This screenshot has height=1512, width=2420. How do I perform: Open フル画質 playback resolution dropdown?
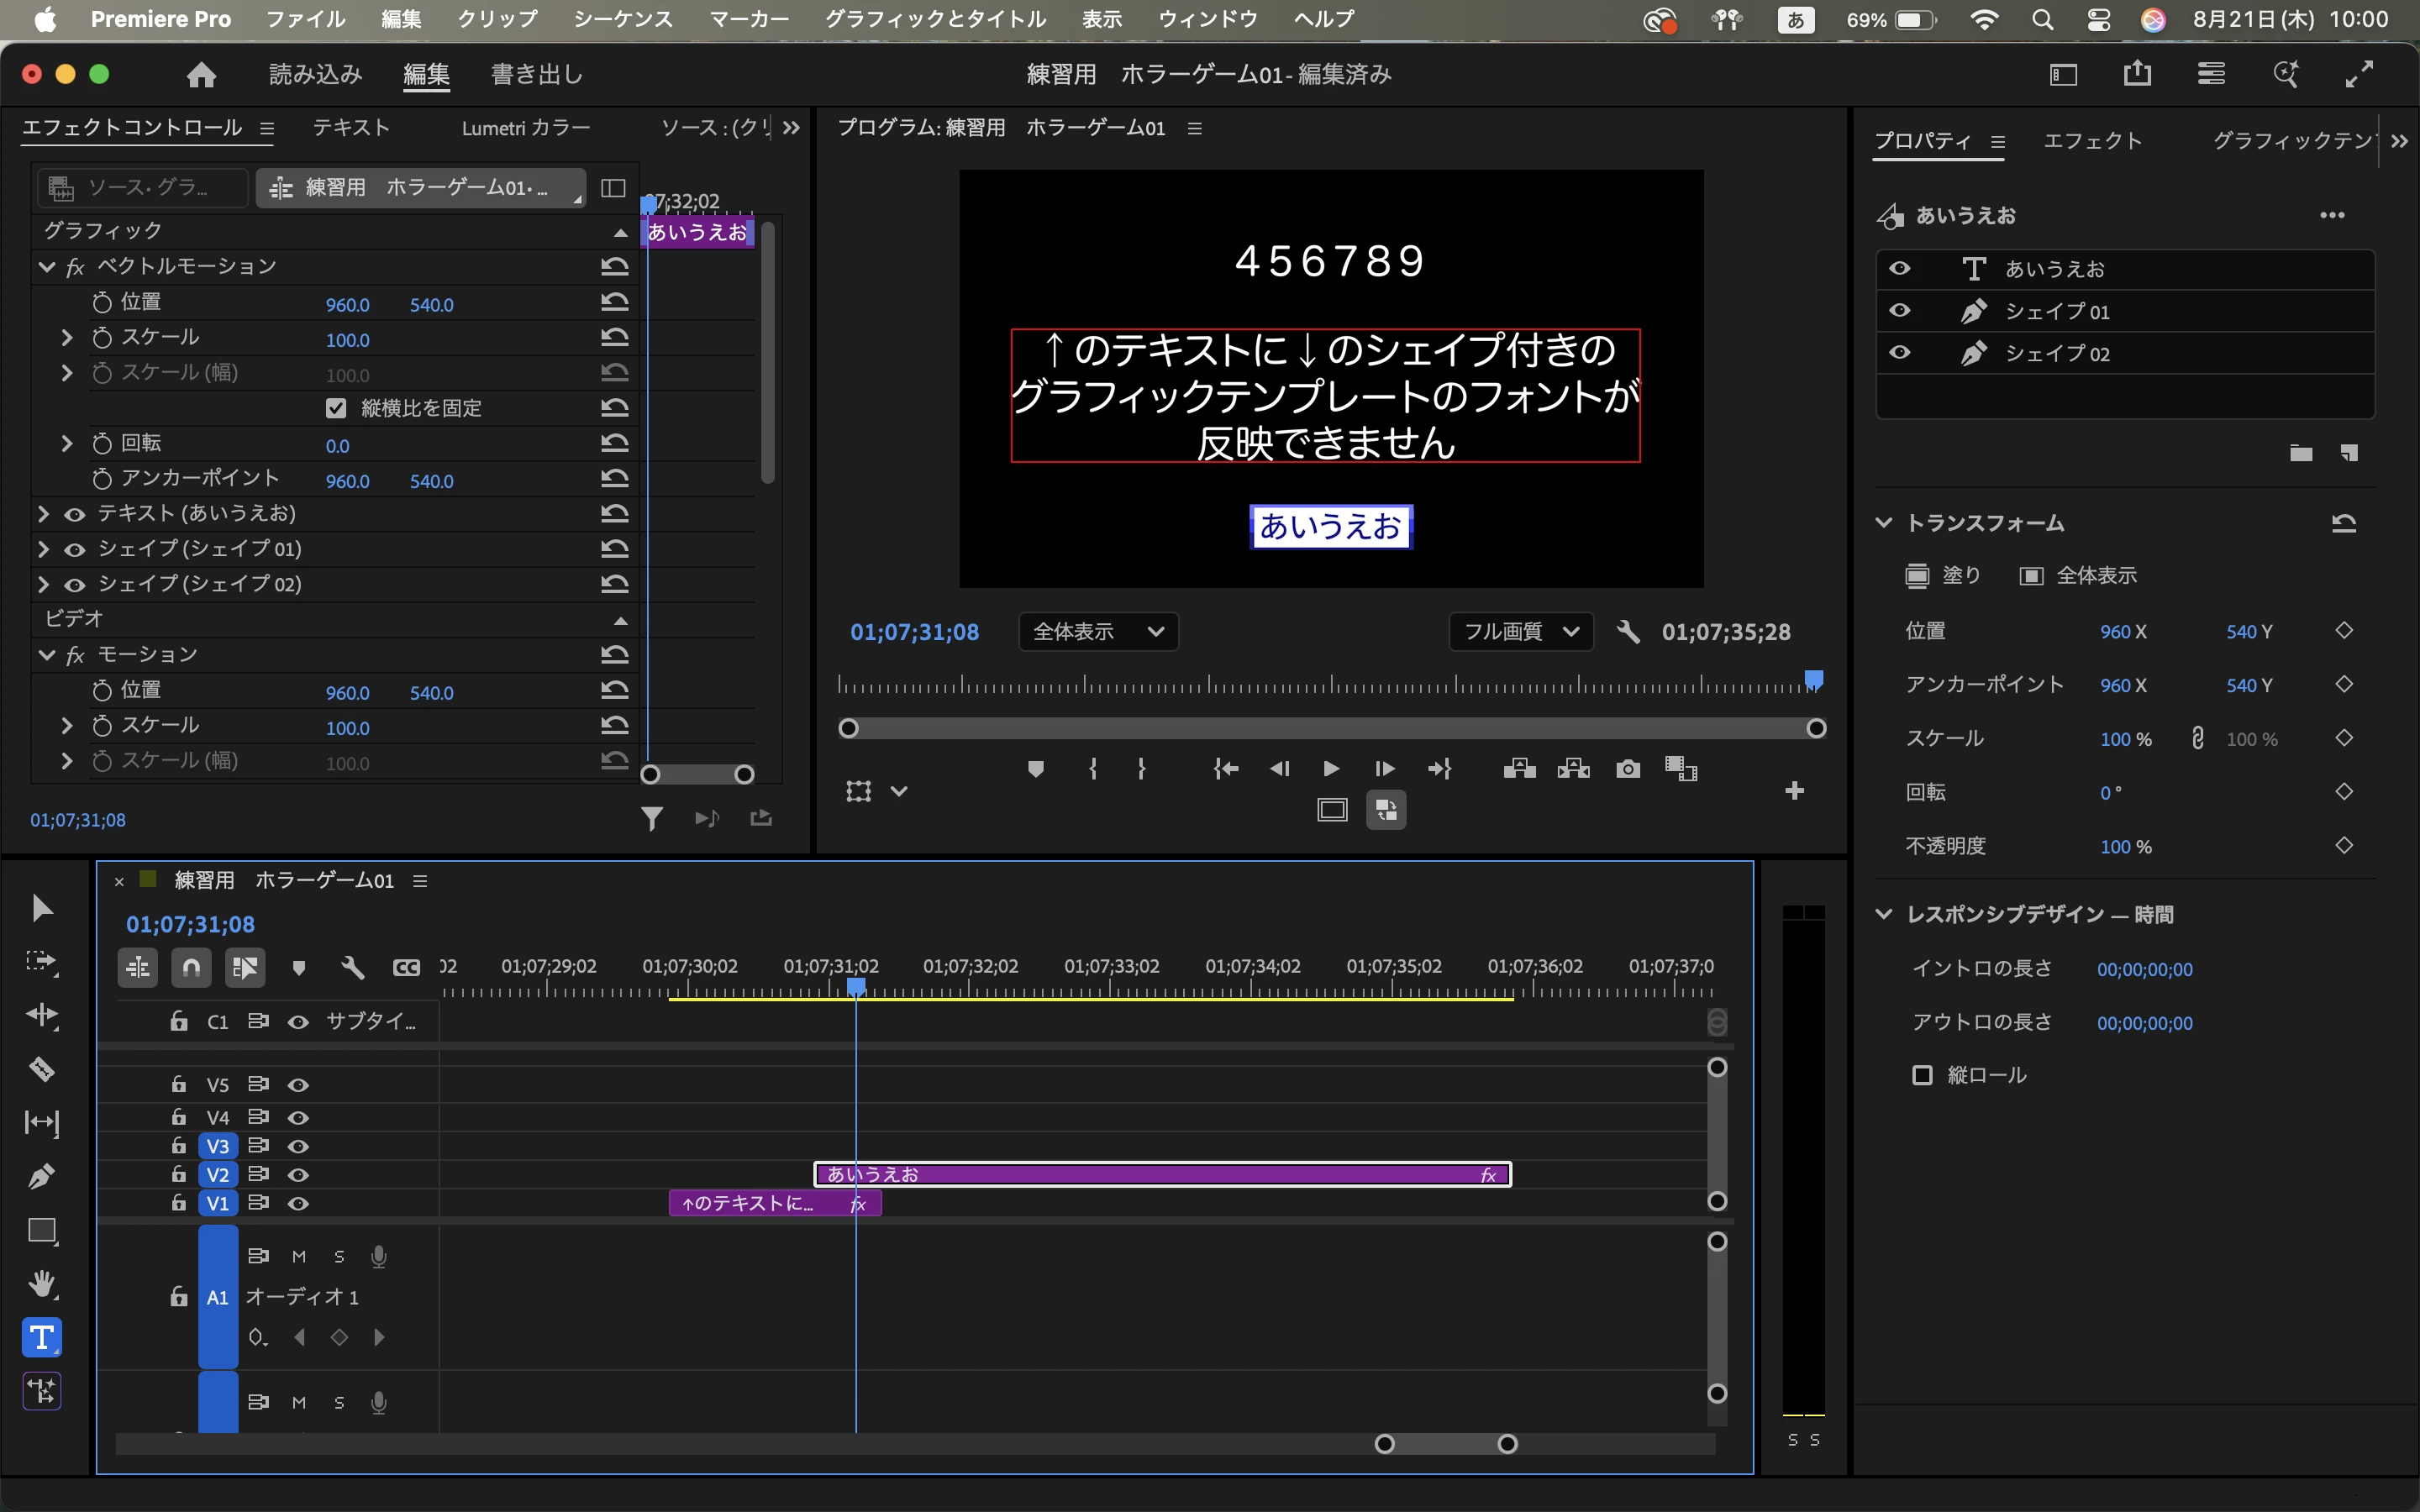point(1520,632)
